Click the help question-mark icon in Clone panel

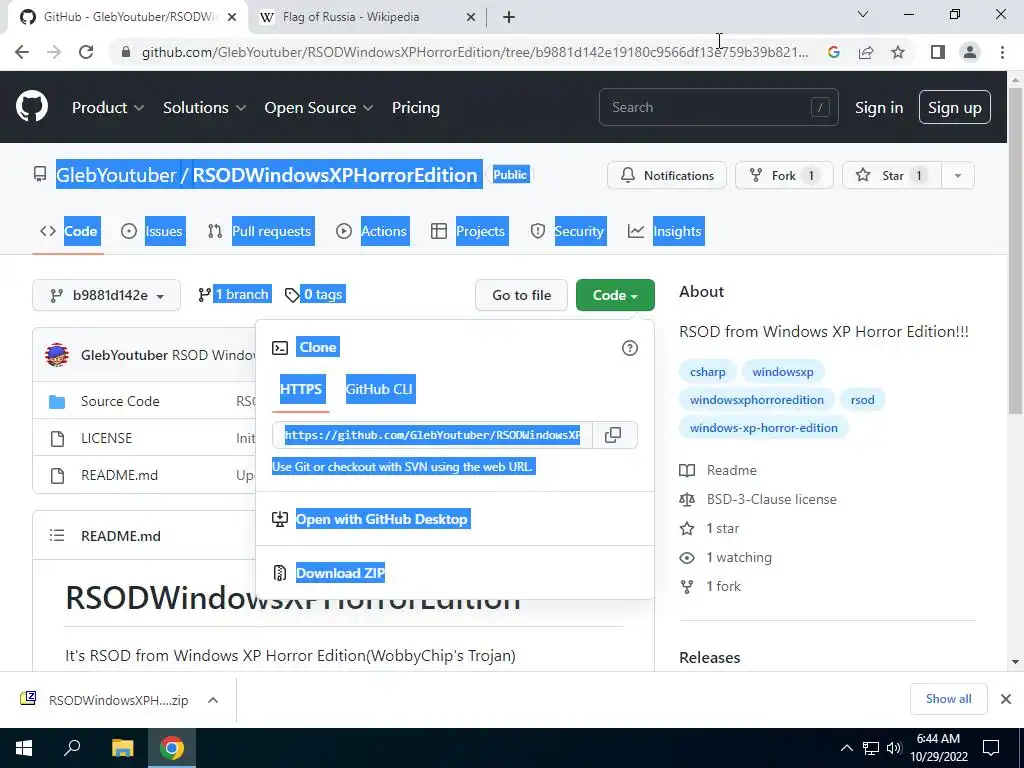click(x=630, y=348)
